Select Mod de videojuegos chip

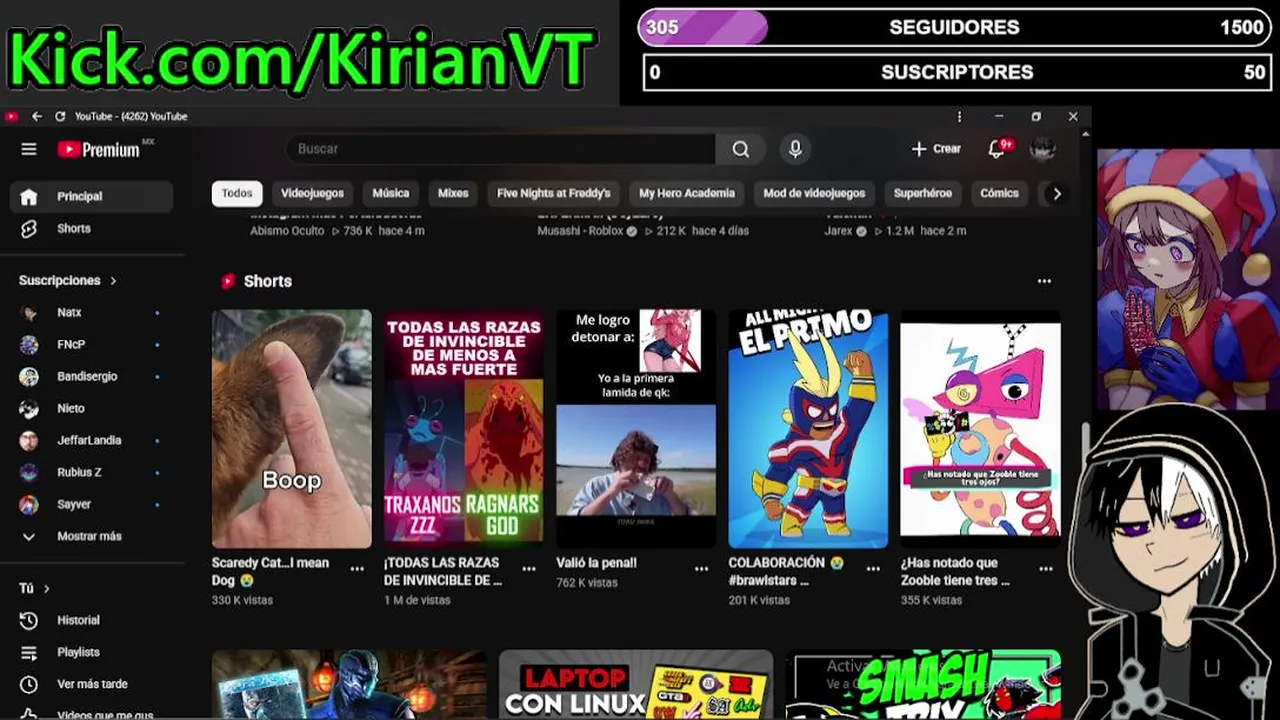[x=814, y=193]
